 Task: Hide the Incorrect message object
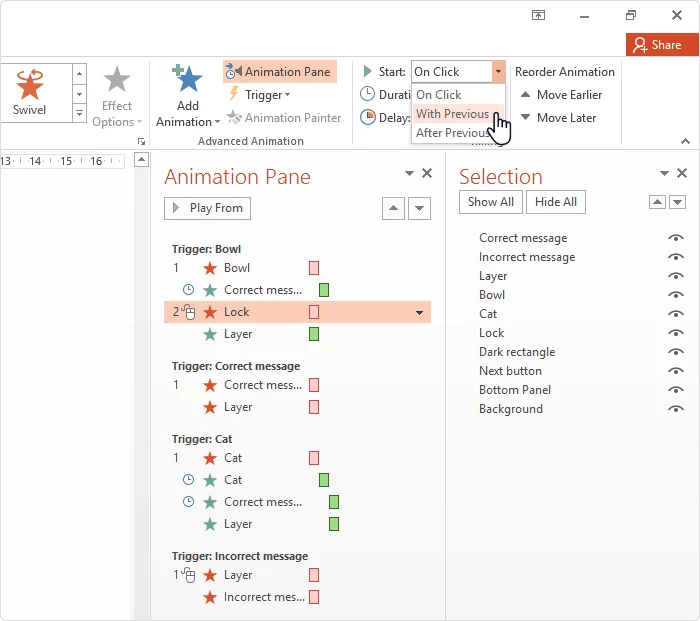676,257
